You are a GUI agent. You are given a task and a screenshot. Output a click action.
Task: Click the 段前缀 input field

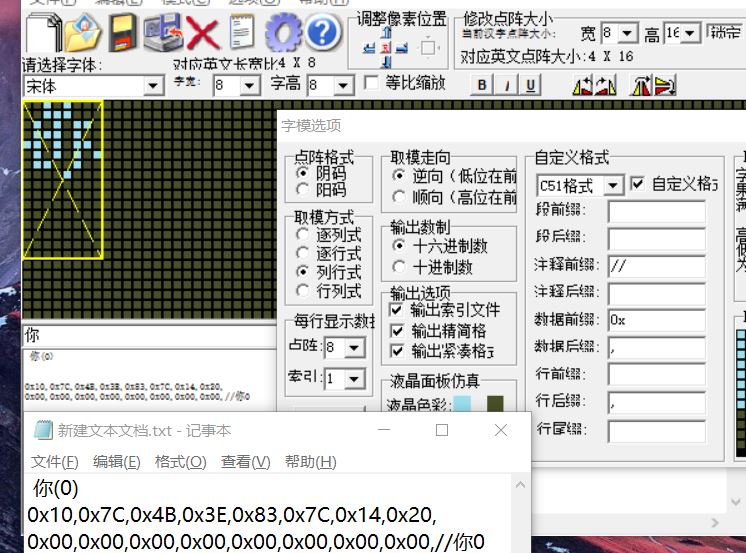(x=657, y=211)
